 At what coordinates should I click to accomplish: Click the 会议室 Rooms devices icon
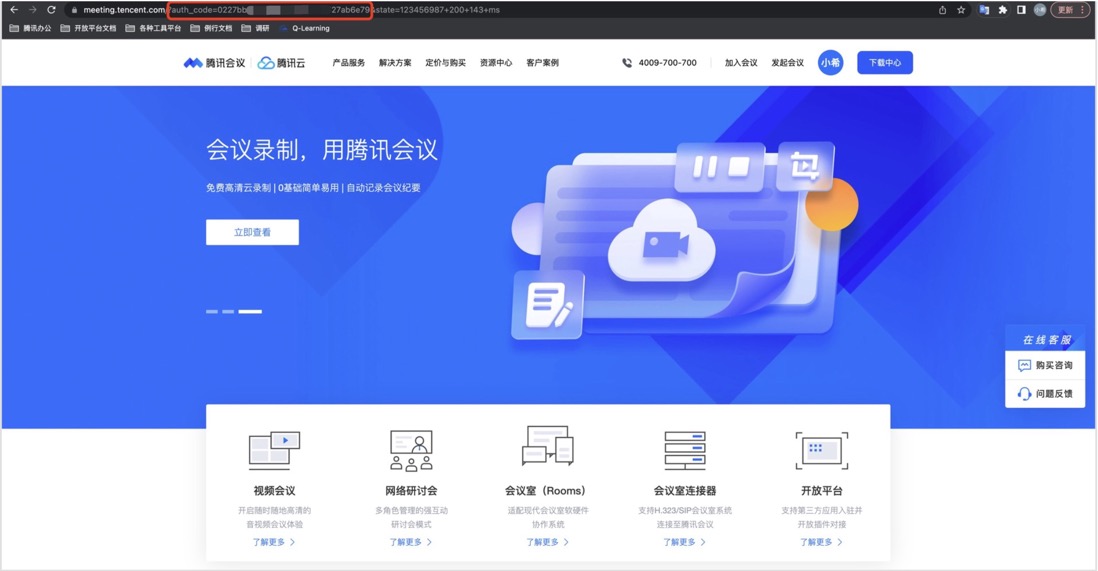point(548,446)
